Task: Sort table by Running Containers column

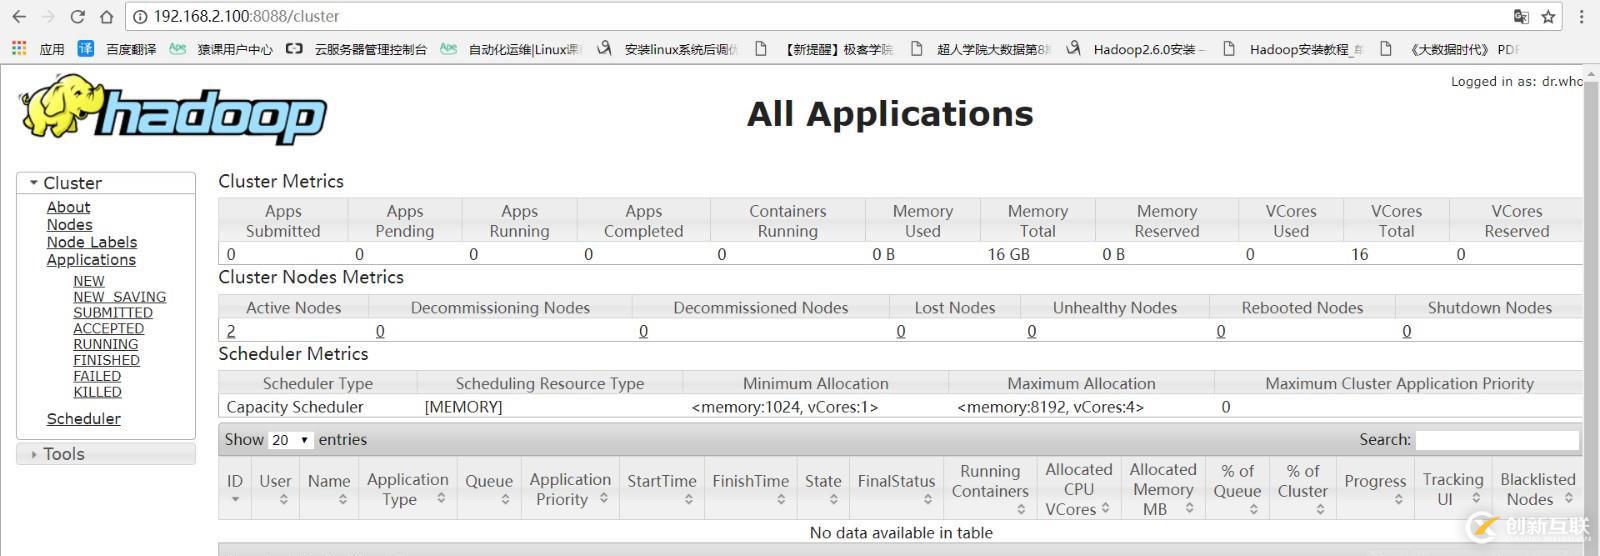Action: coord(990,489)
